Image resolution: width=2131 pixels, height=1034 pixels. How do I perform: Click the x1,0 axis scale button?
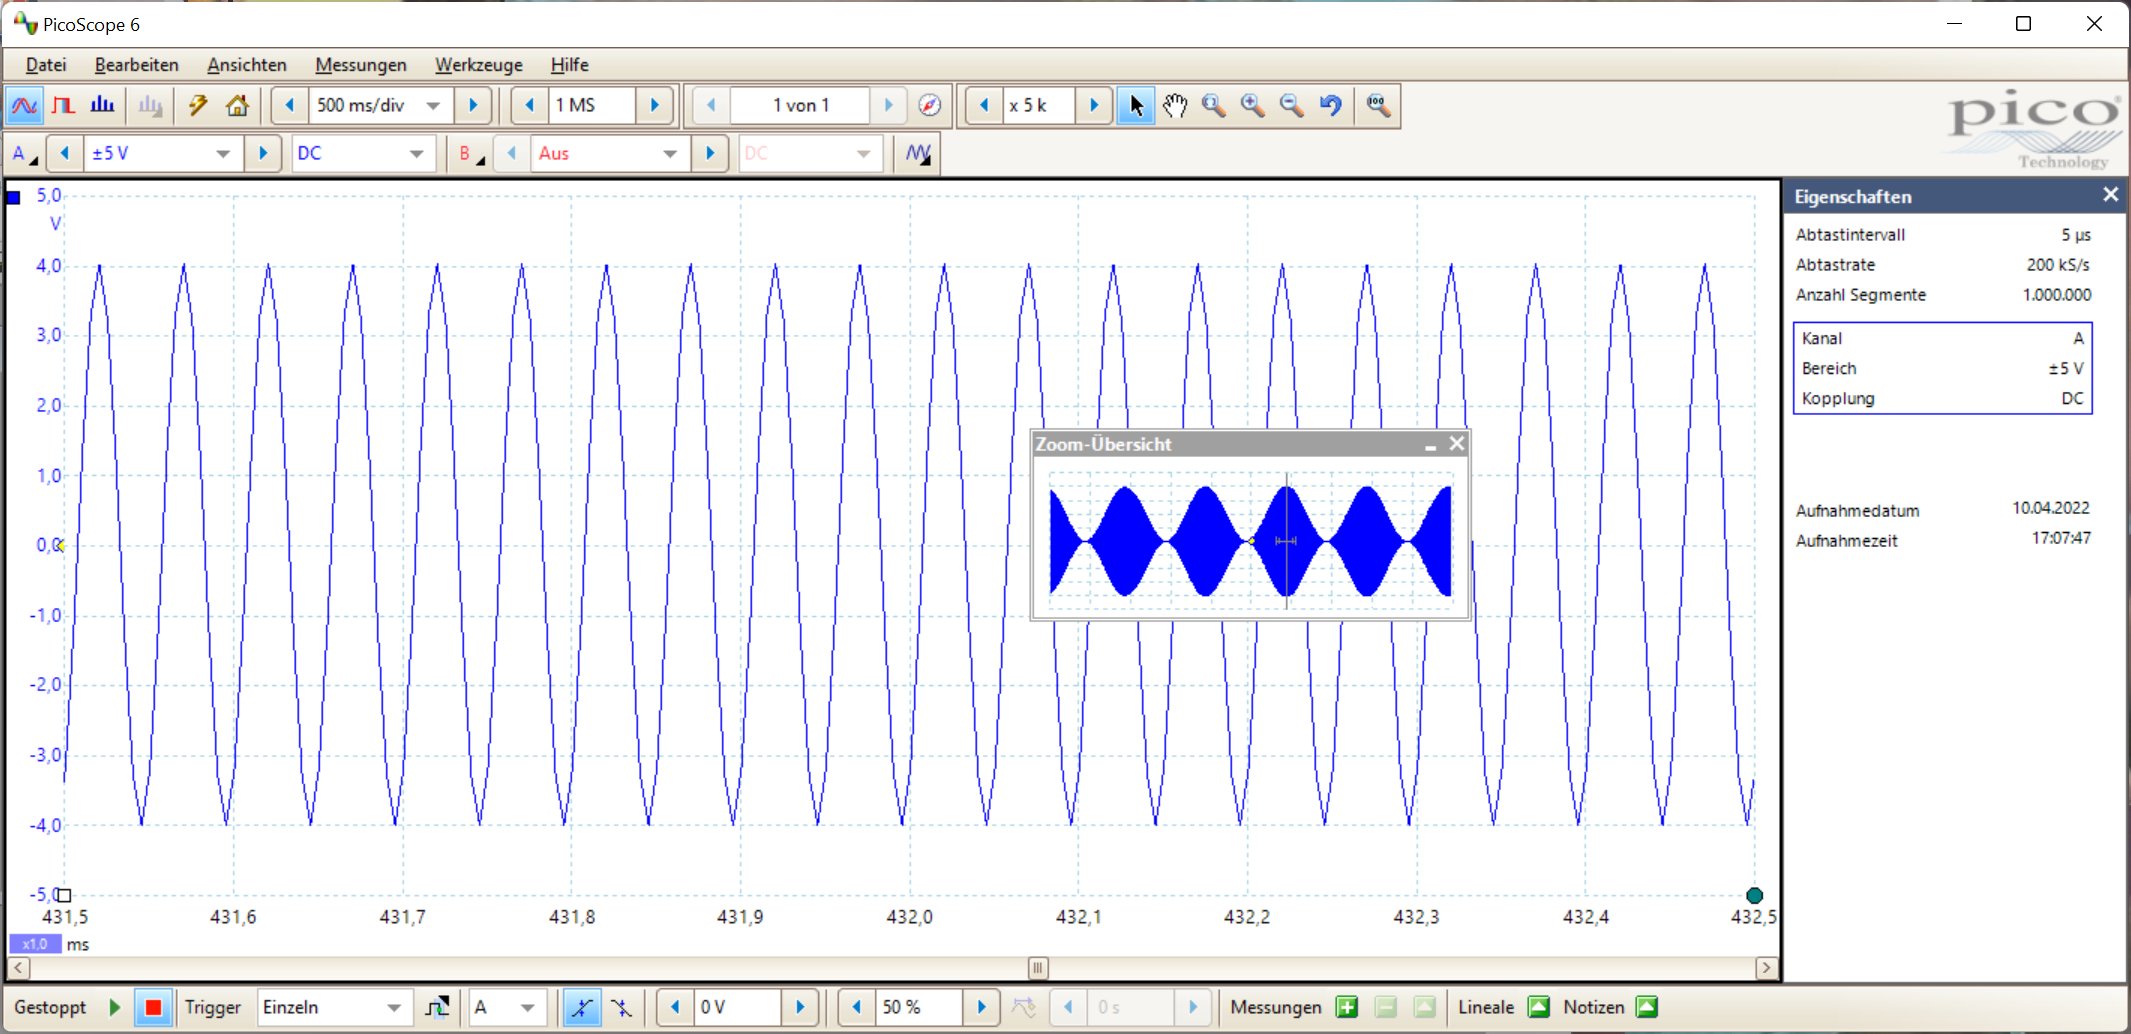point(35,944)
